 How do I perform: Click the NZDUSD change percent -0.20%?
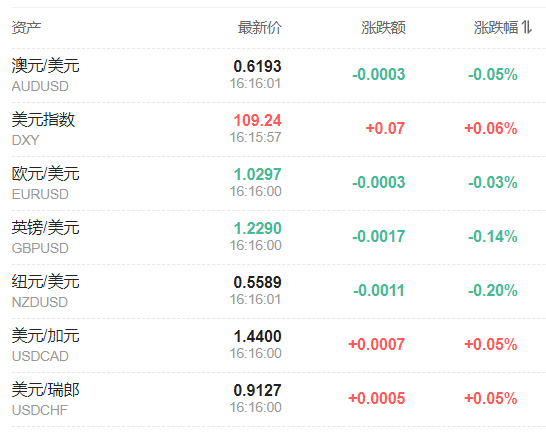tap(493, 290)
